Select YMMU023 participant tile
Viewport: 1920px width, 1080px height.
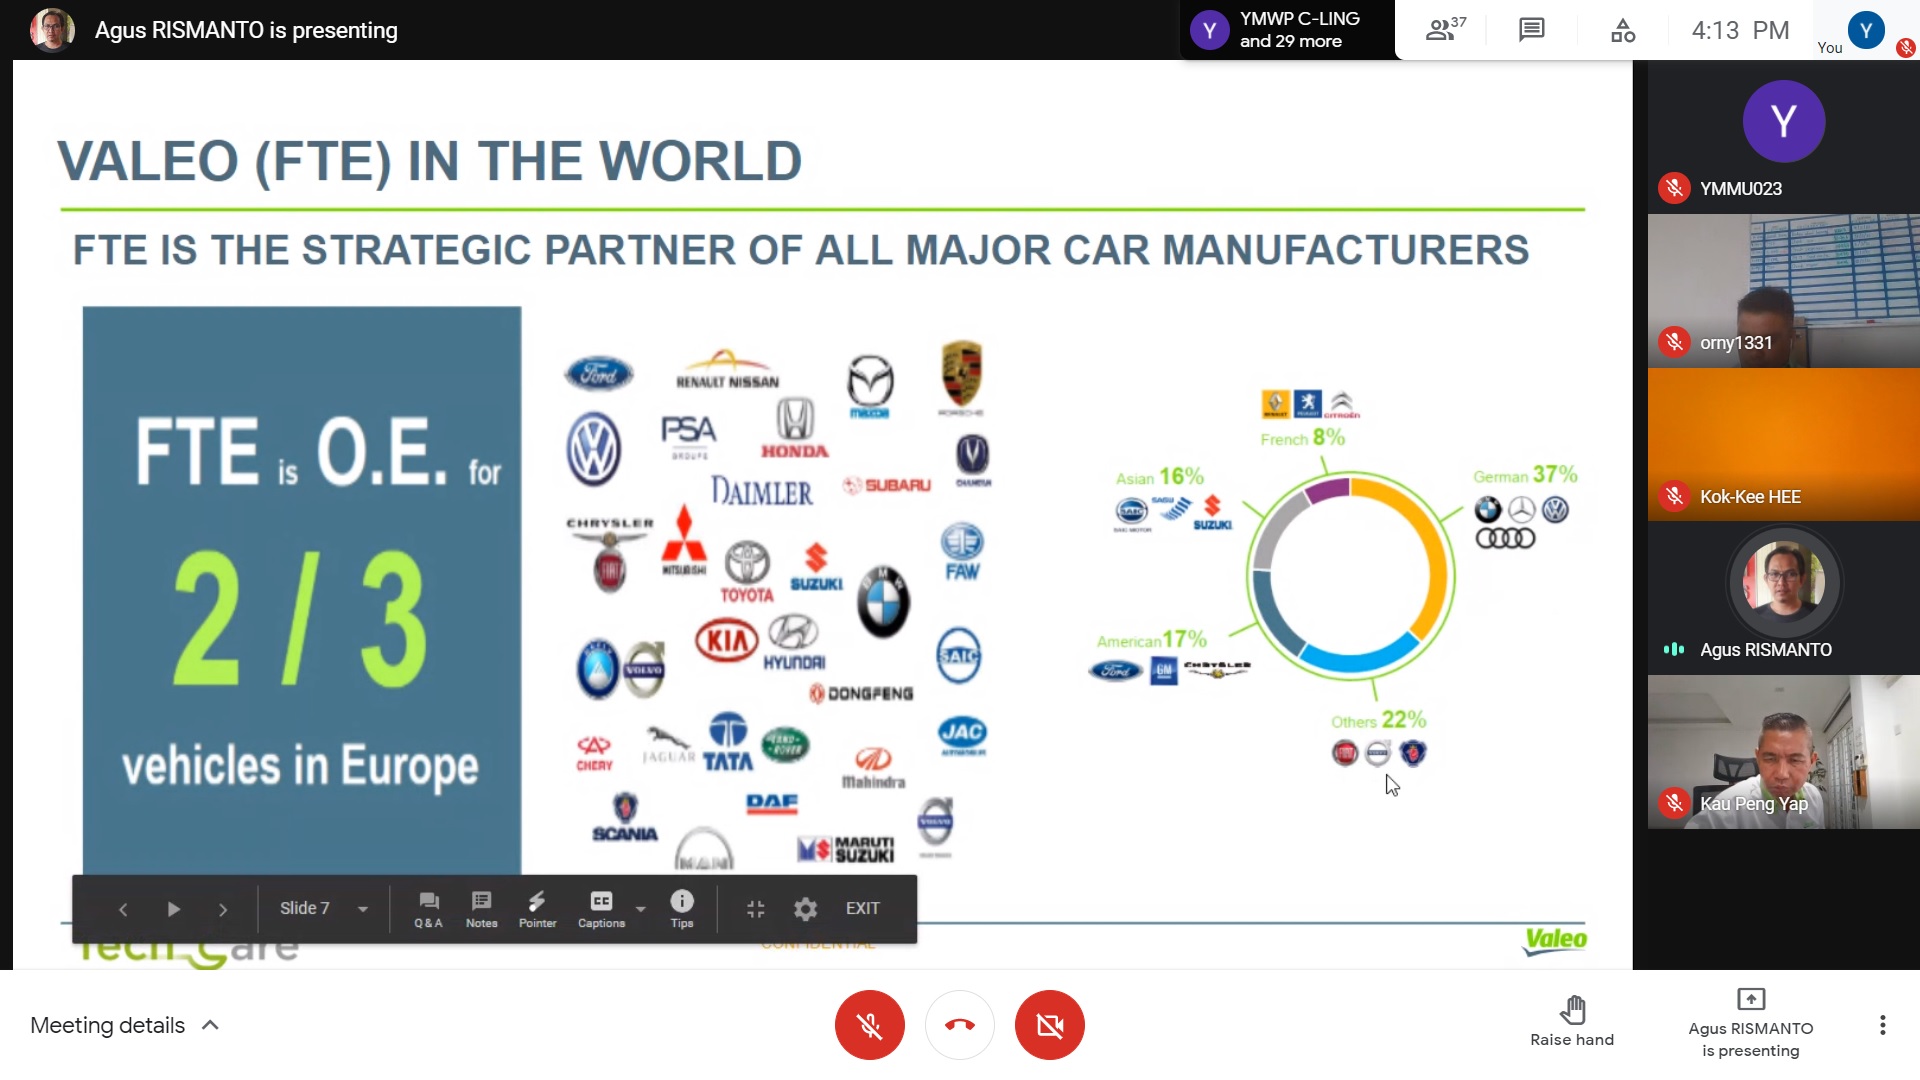(1783, 137)
